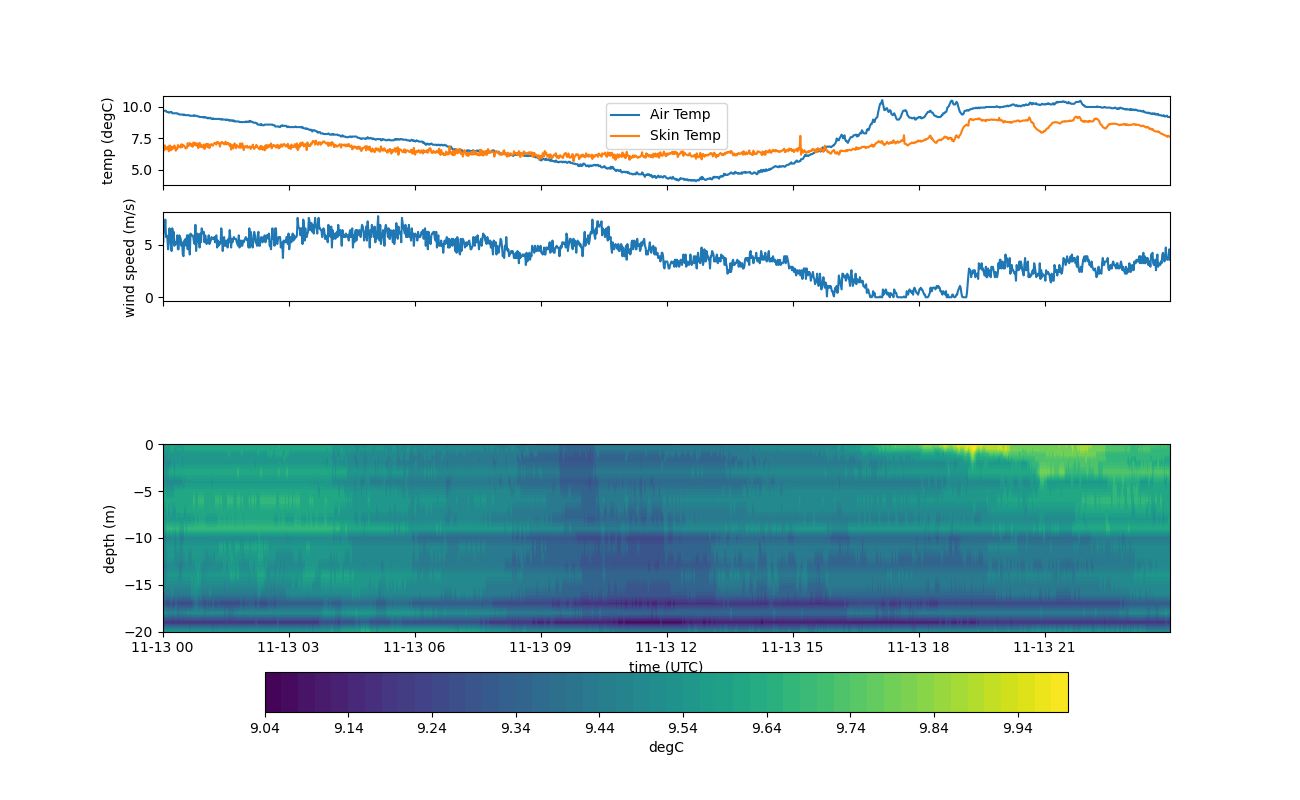Click the bright yellow surface patch in heatmap

[x=970, y=449]
